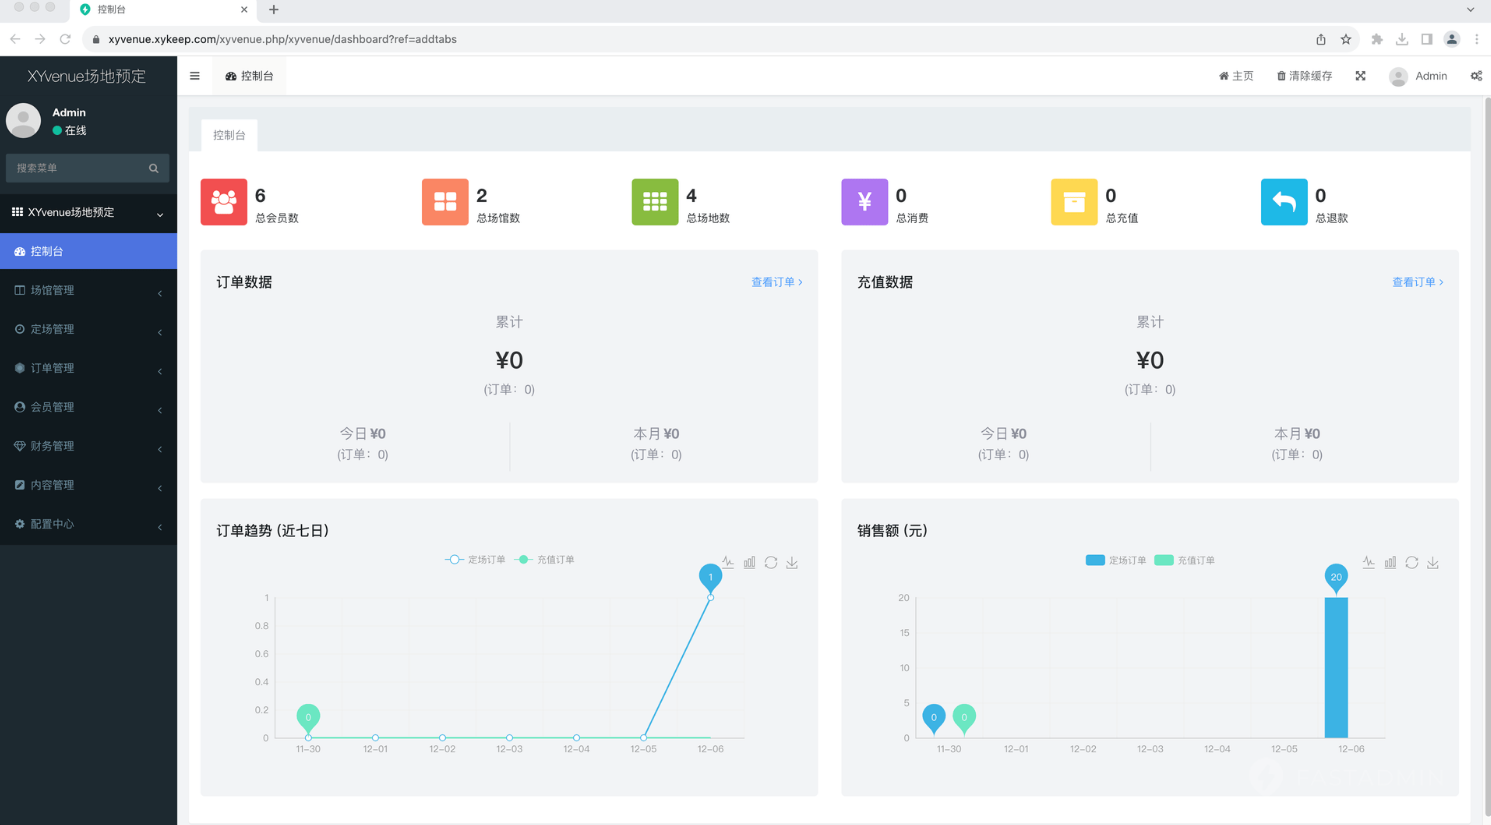Click the red 总会员数 members icon
This screenshot has width=1491, height=825.
pos(224,202)
